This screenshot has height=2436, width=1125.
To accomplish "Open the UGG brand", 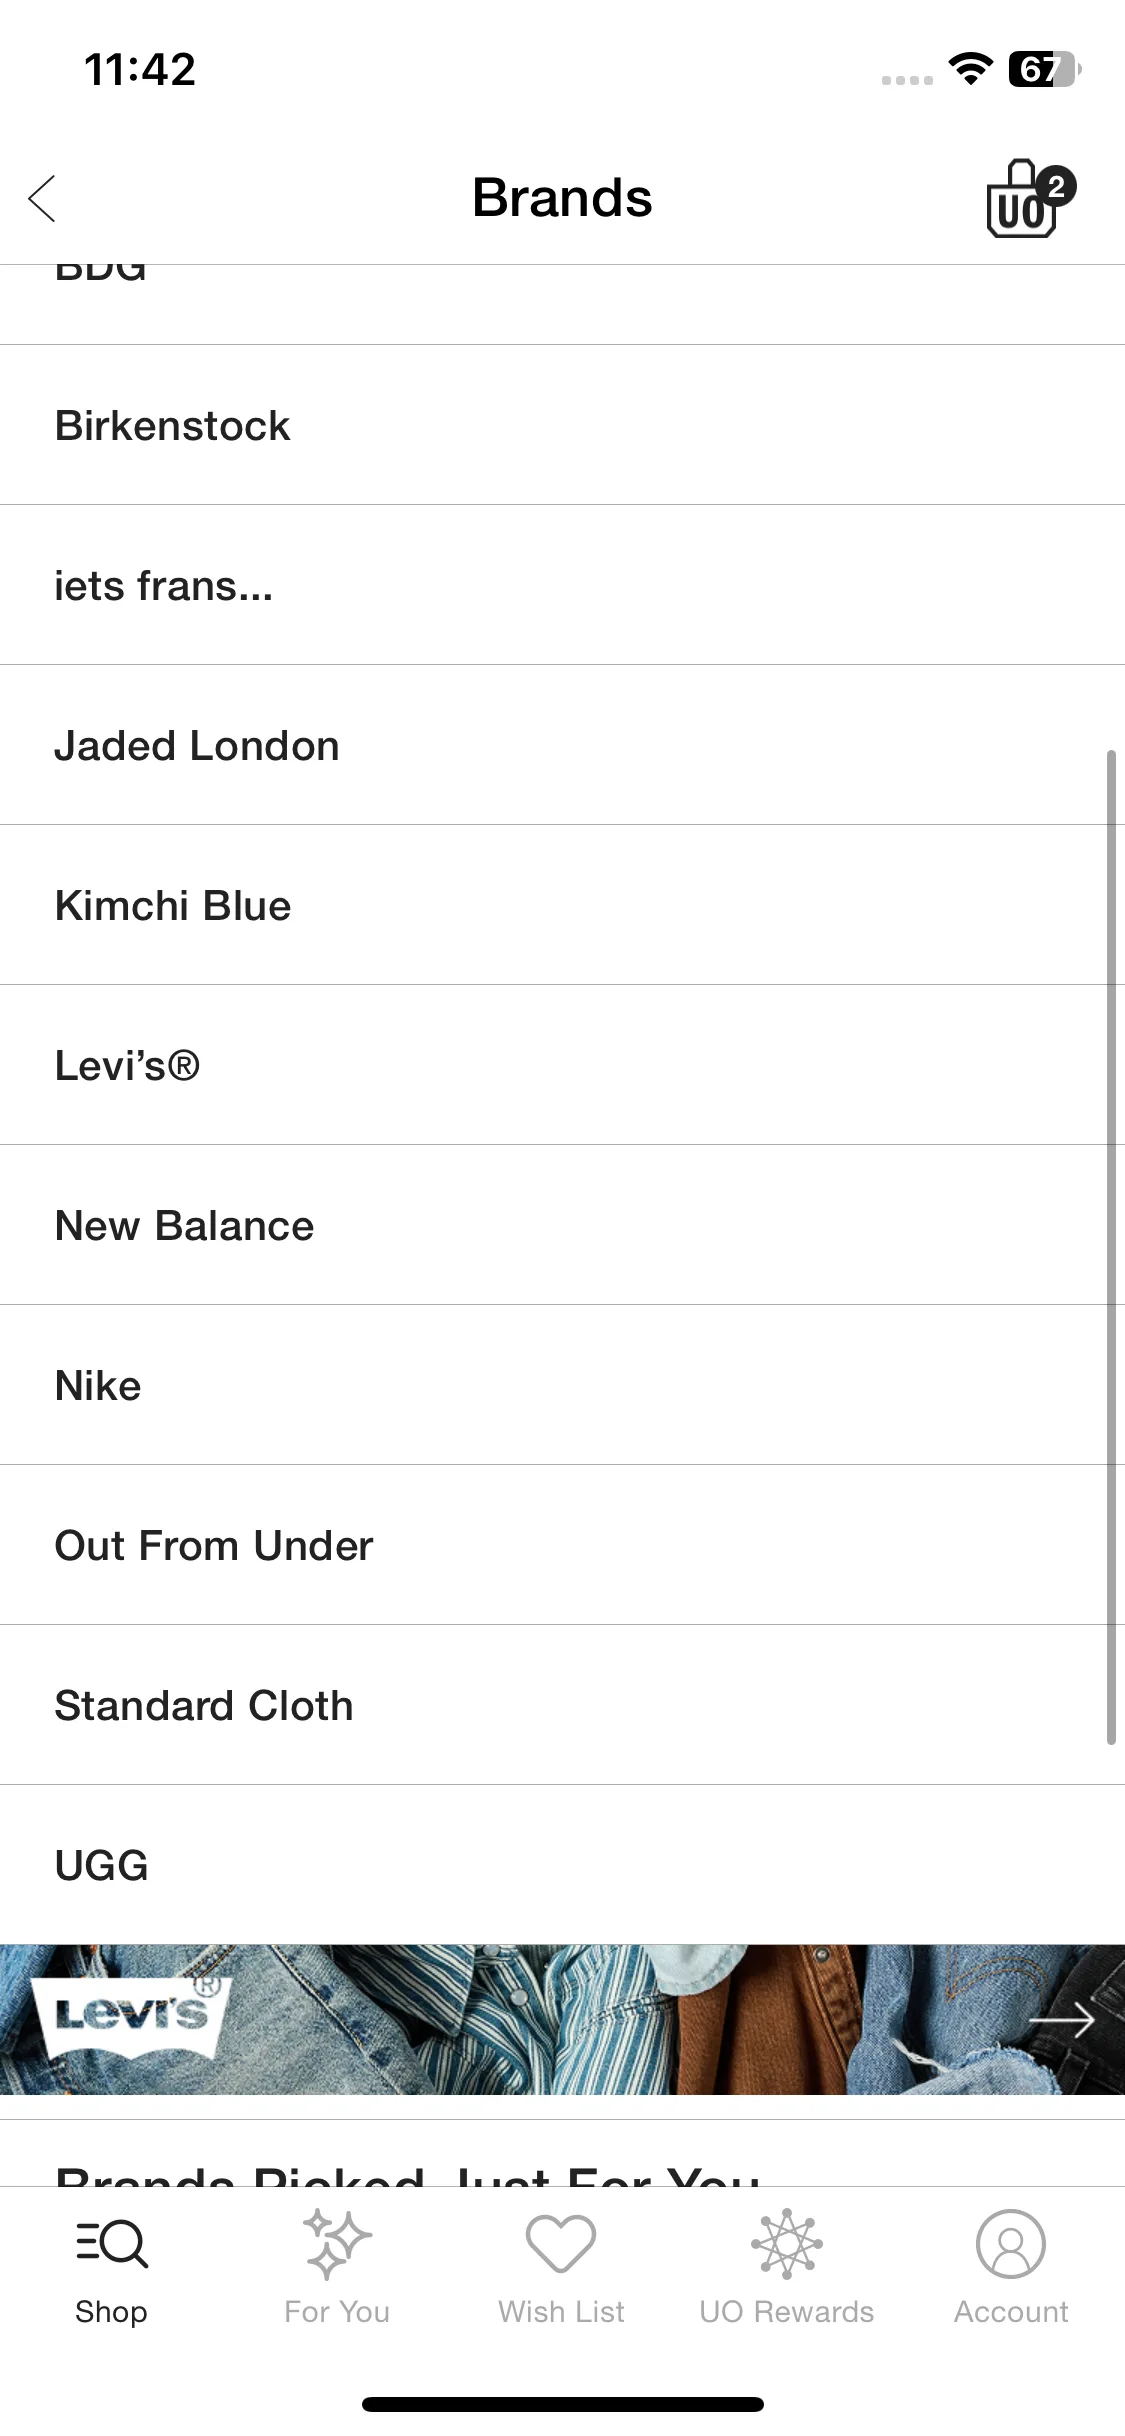I will (x=562, y=1865).
